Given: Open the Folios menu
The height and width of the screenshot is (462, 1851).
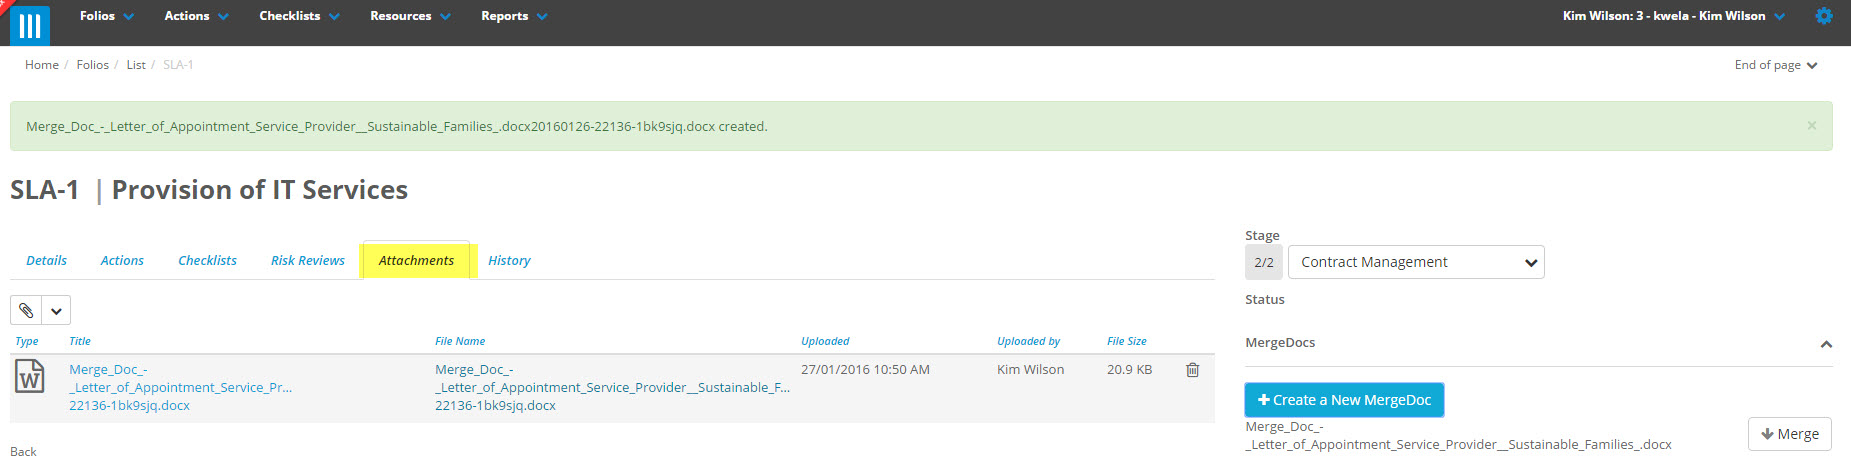Looking at the screenshot, I should click(x=106, y=16).
